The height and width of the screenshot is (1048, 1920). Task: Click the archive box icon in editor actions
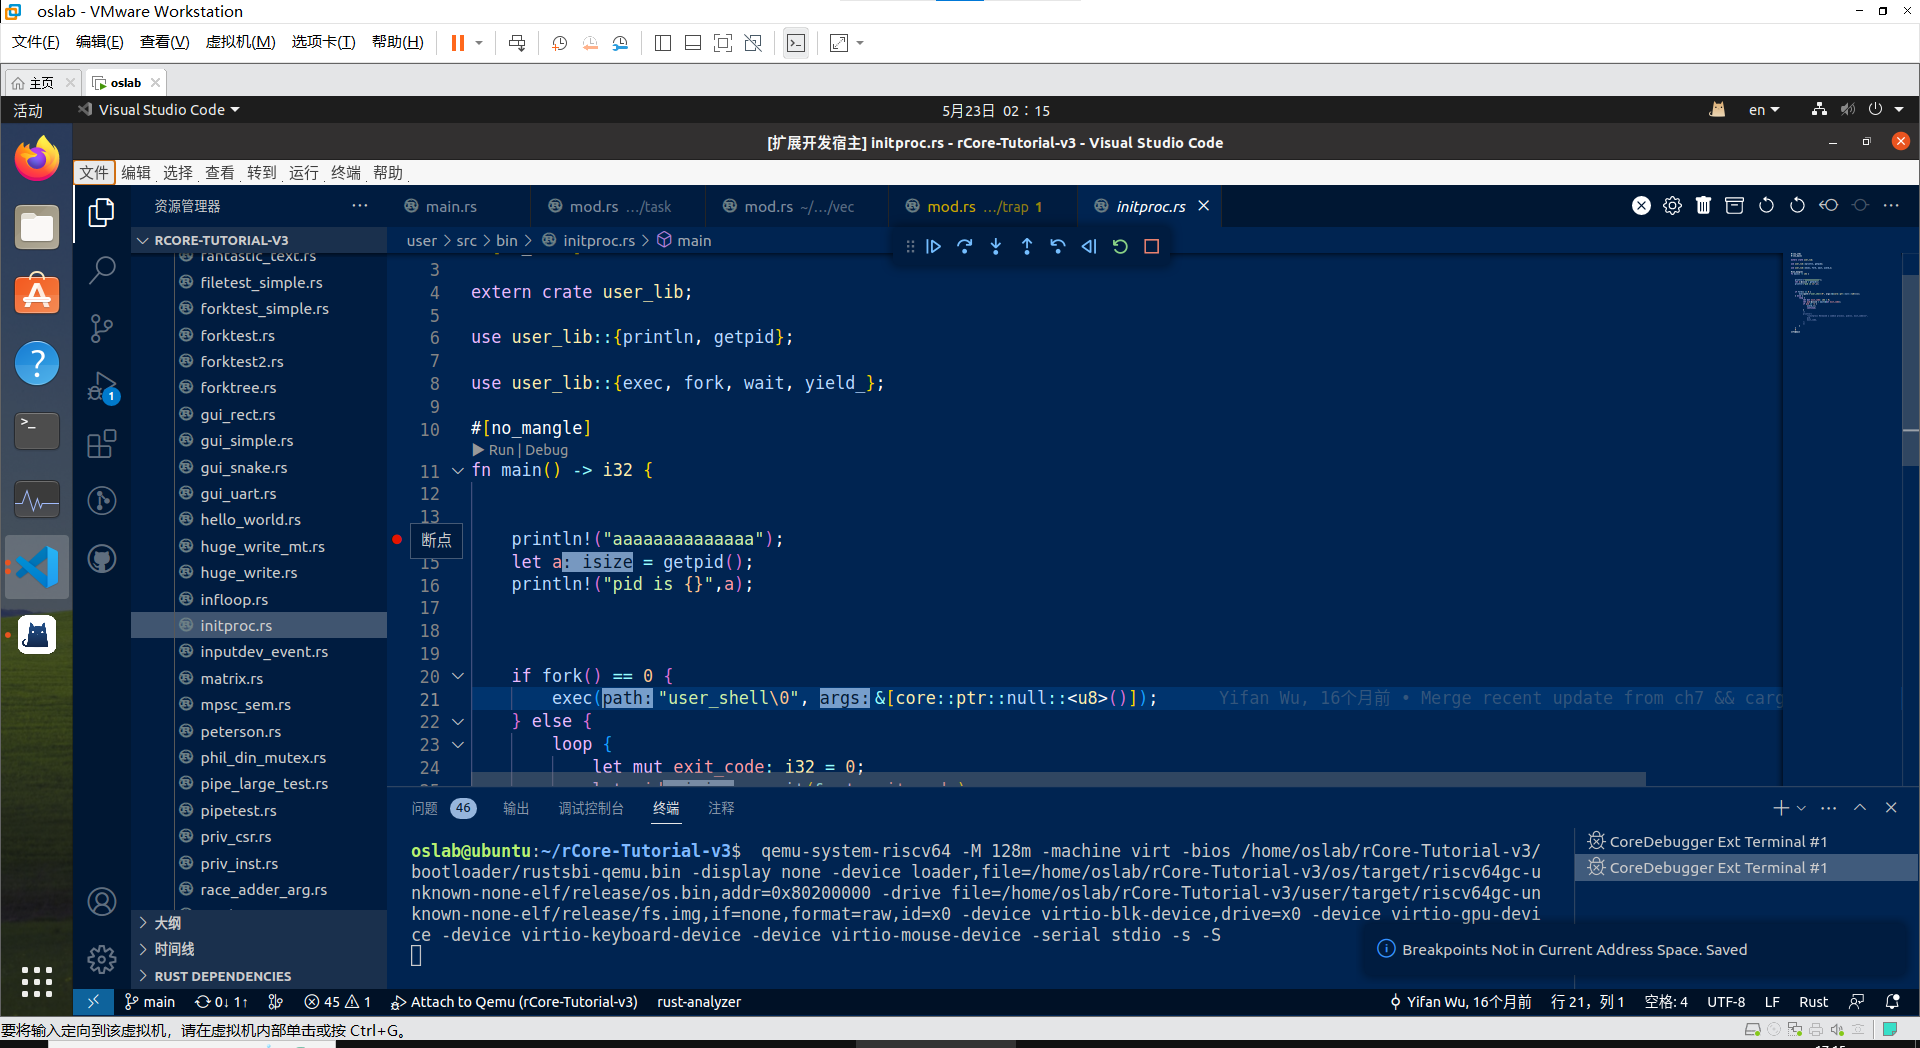pyautogui.click(x=1734, y=205)
